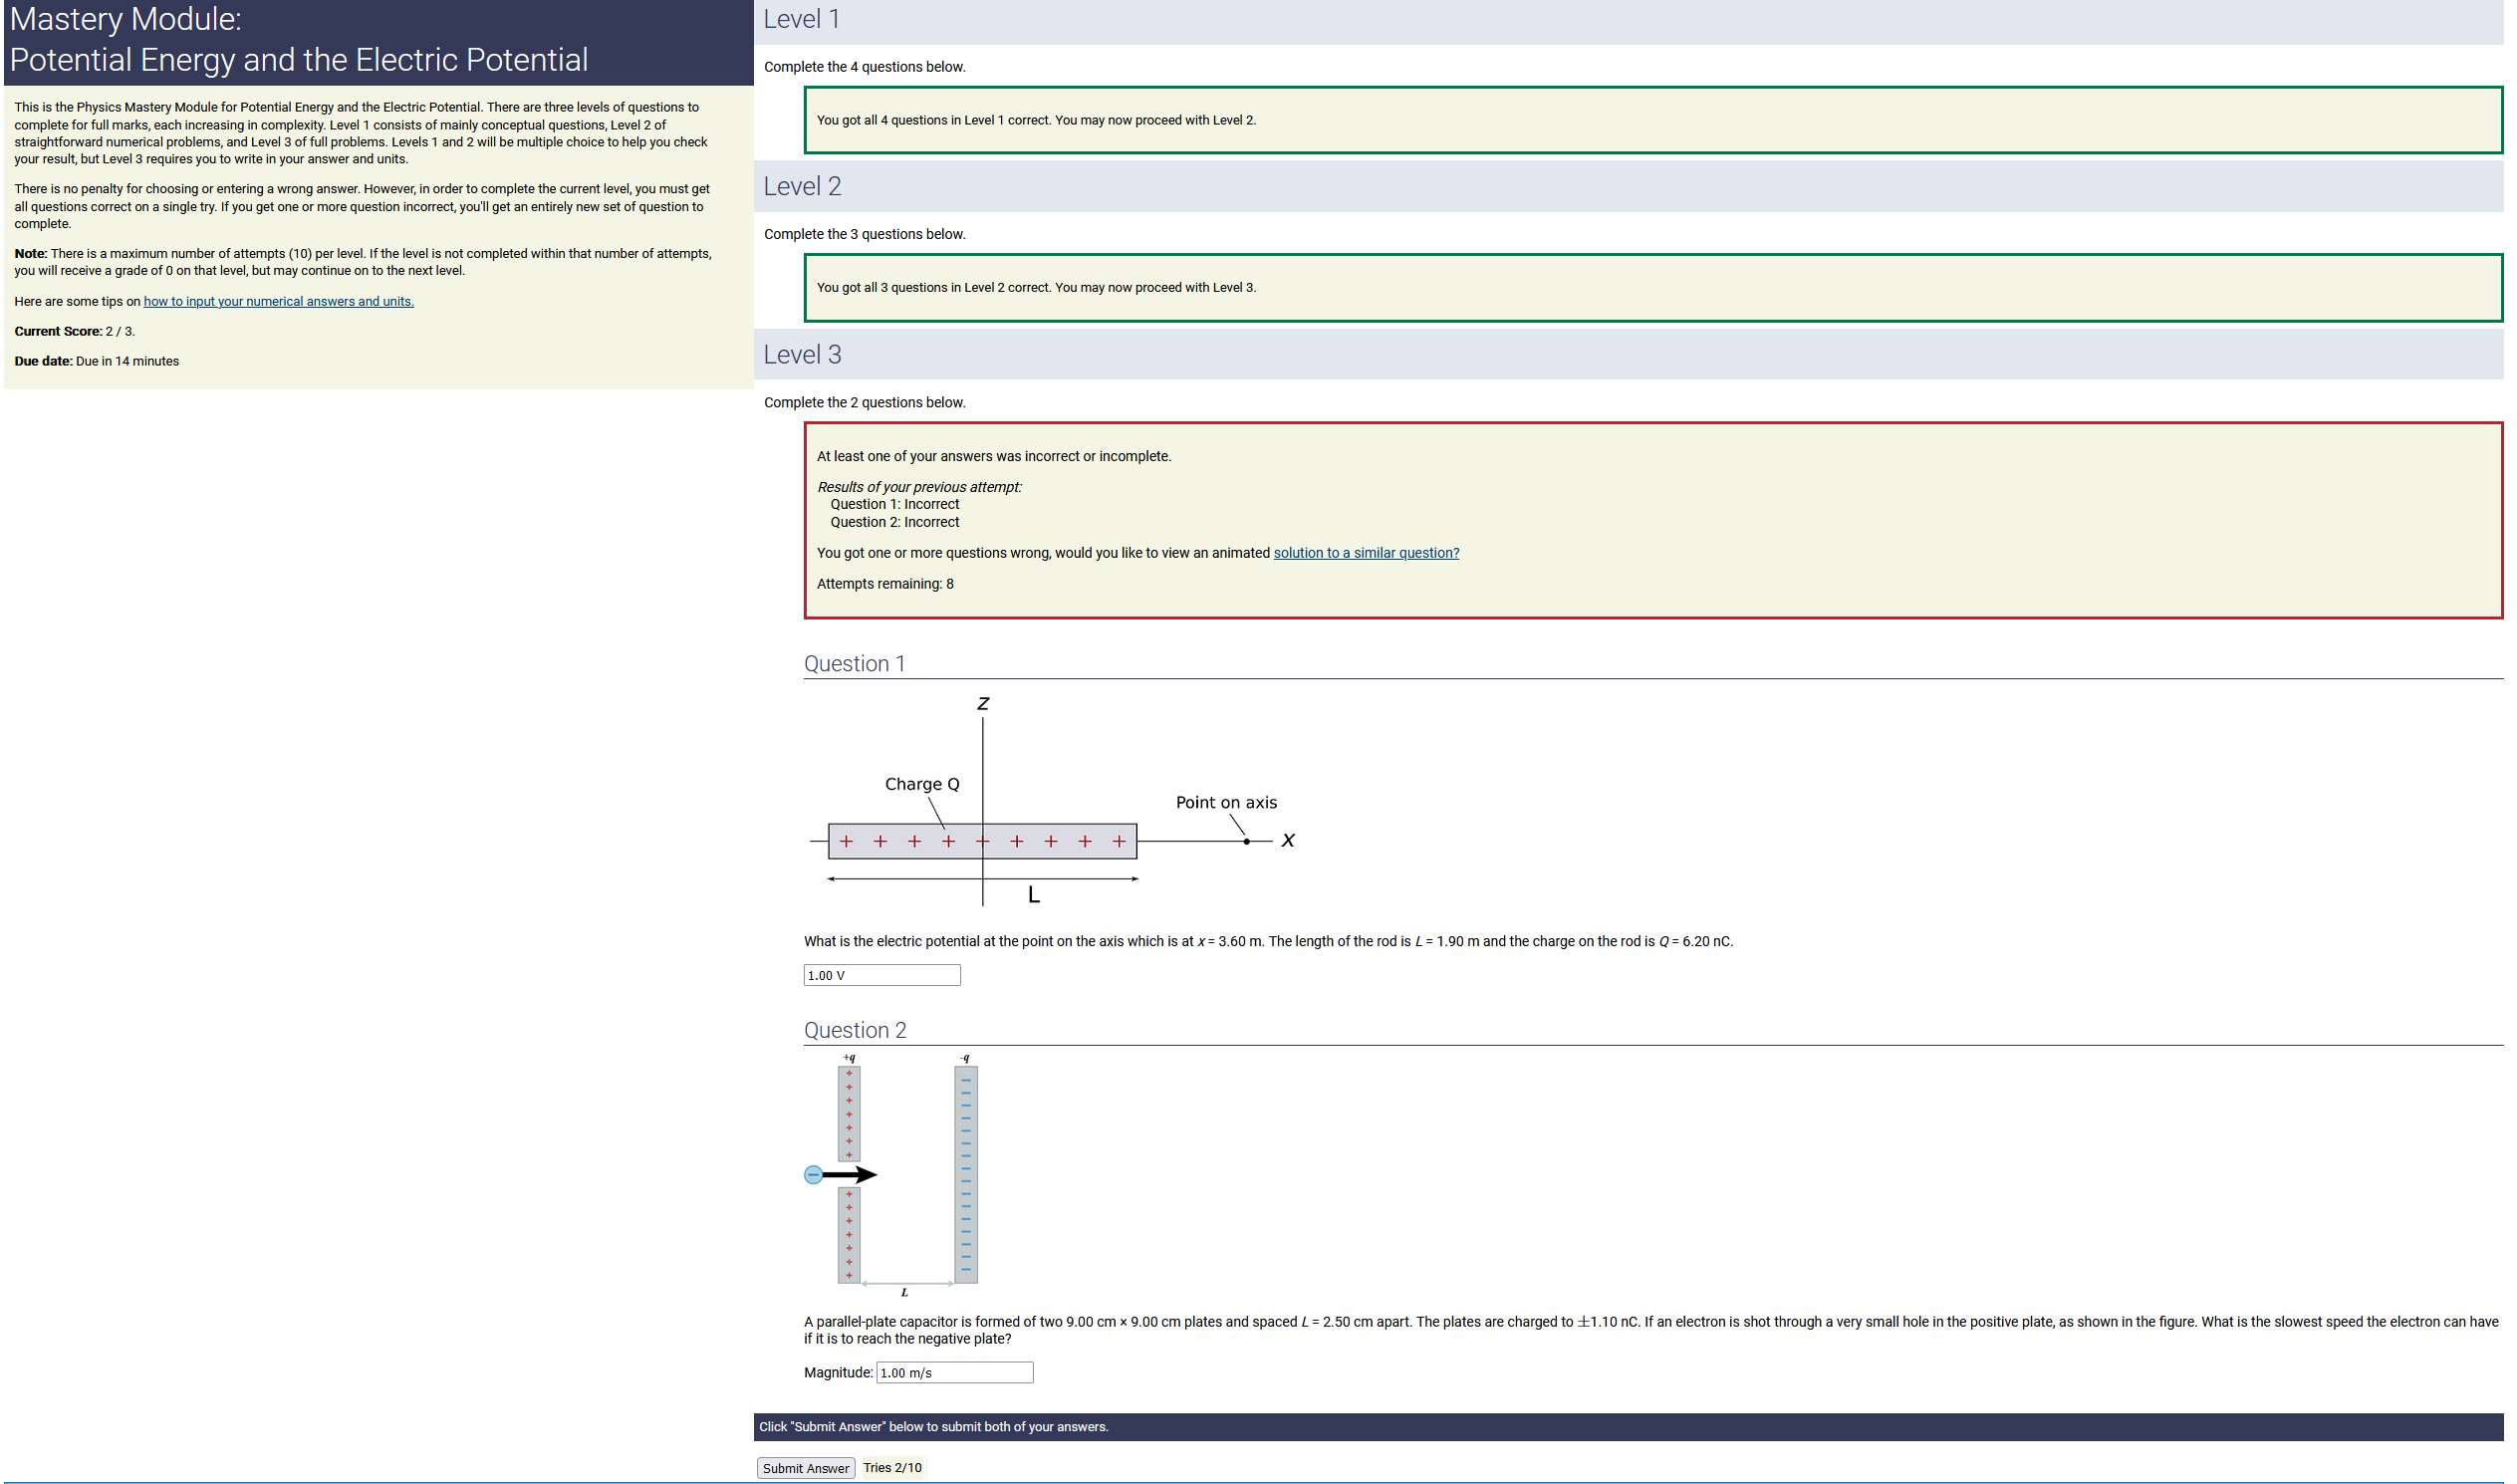Click the Mastery Module title banner
The height and width of the screenshot is (1484, 2517).
pyautogui.click(x=300, y=40)
